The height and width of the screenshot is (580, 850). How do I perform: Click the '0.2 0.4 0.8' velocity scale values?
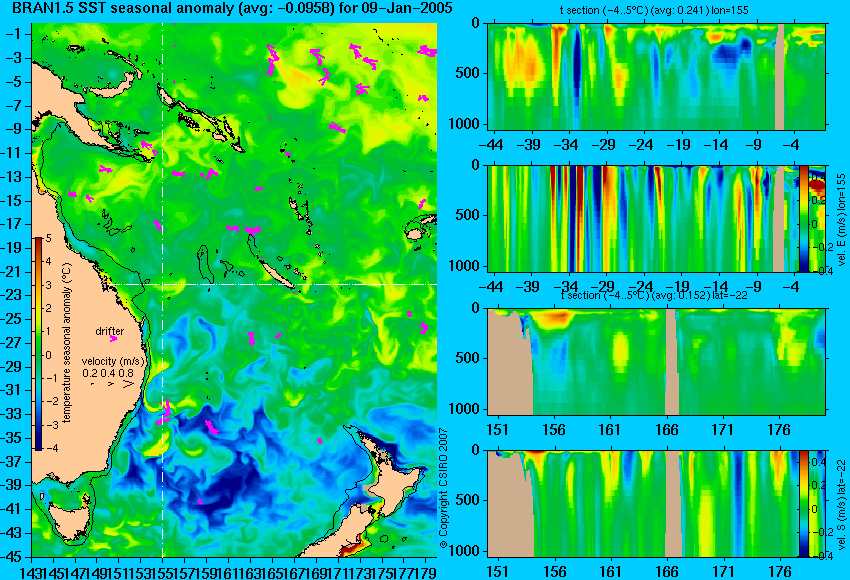(108, 373)
